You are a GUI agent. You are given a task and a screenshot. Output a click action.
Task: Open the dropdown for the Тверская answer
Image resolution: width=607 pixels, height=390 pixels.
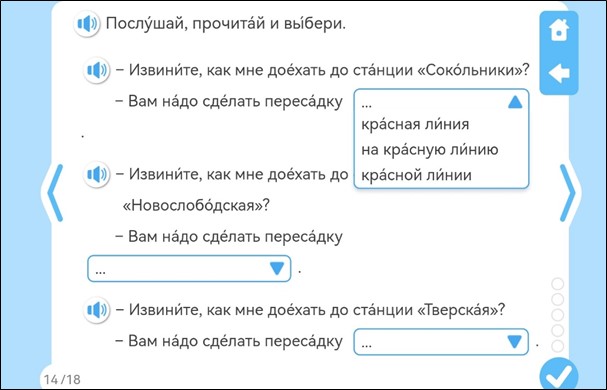(441, 342)
